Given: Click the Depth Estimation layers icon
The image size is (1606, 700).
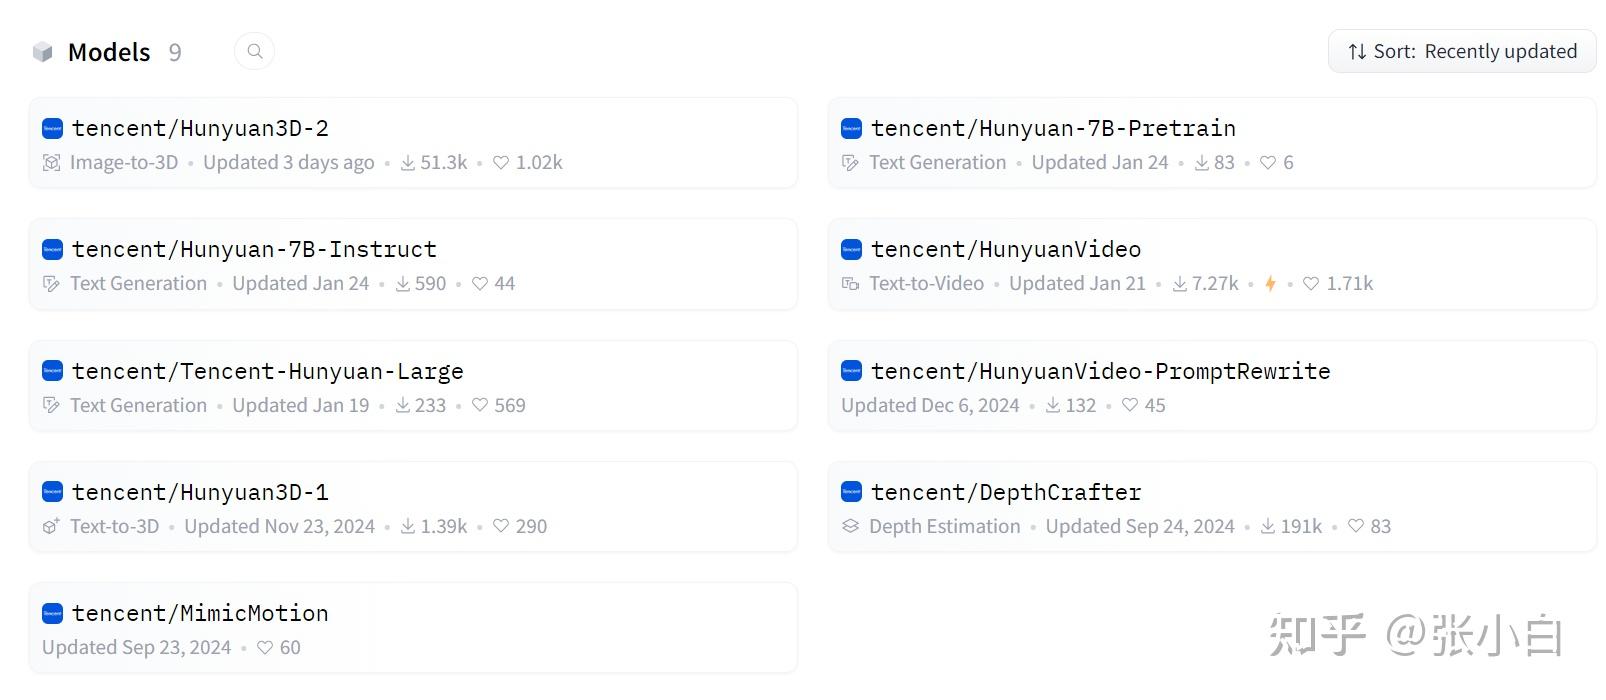Looking at the screenshot, I should point(850,526).
